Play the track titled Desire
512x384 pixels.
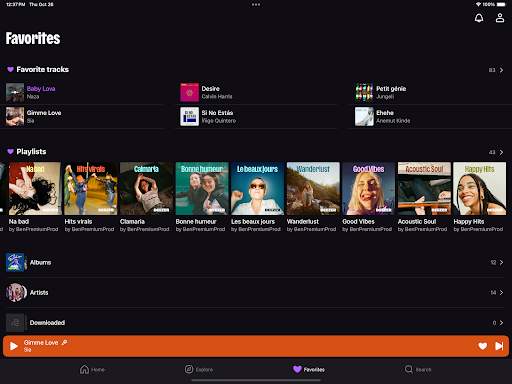(210, 89)
